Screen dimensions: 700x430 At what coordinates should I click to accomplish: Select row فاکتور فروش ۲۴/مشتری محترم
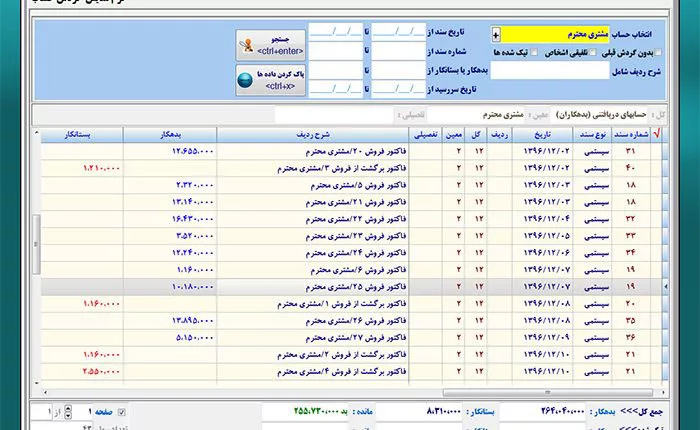[x=351, y=253]
